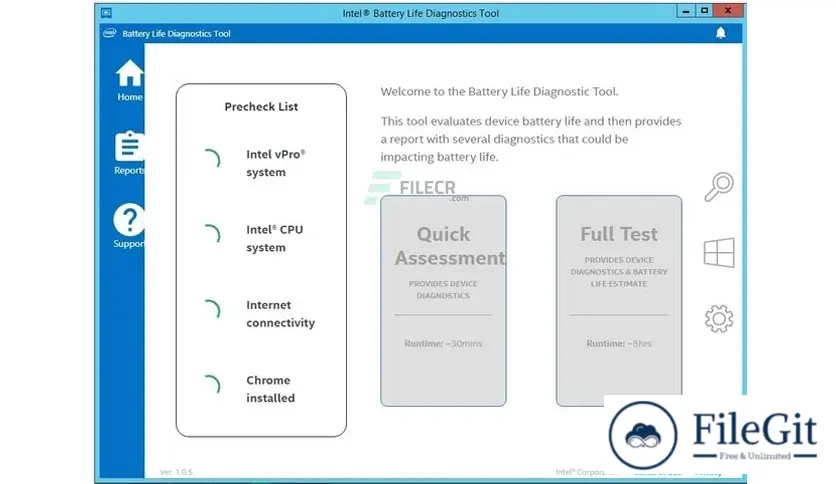Open the Support help section

[128, 226]
